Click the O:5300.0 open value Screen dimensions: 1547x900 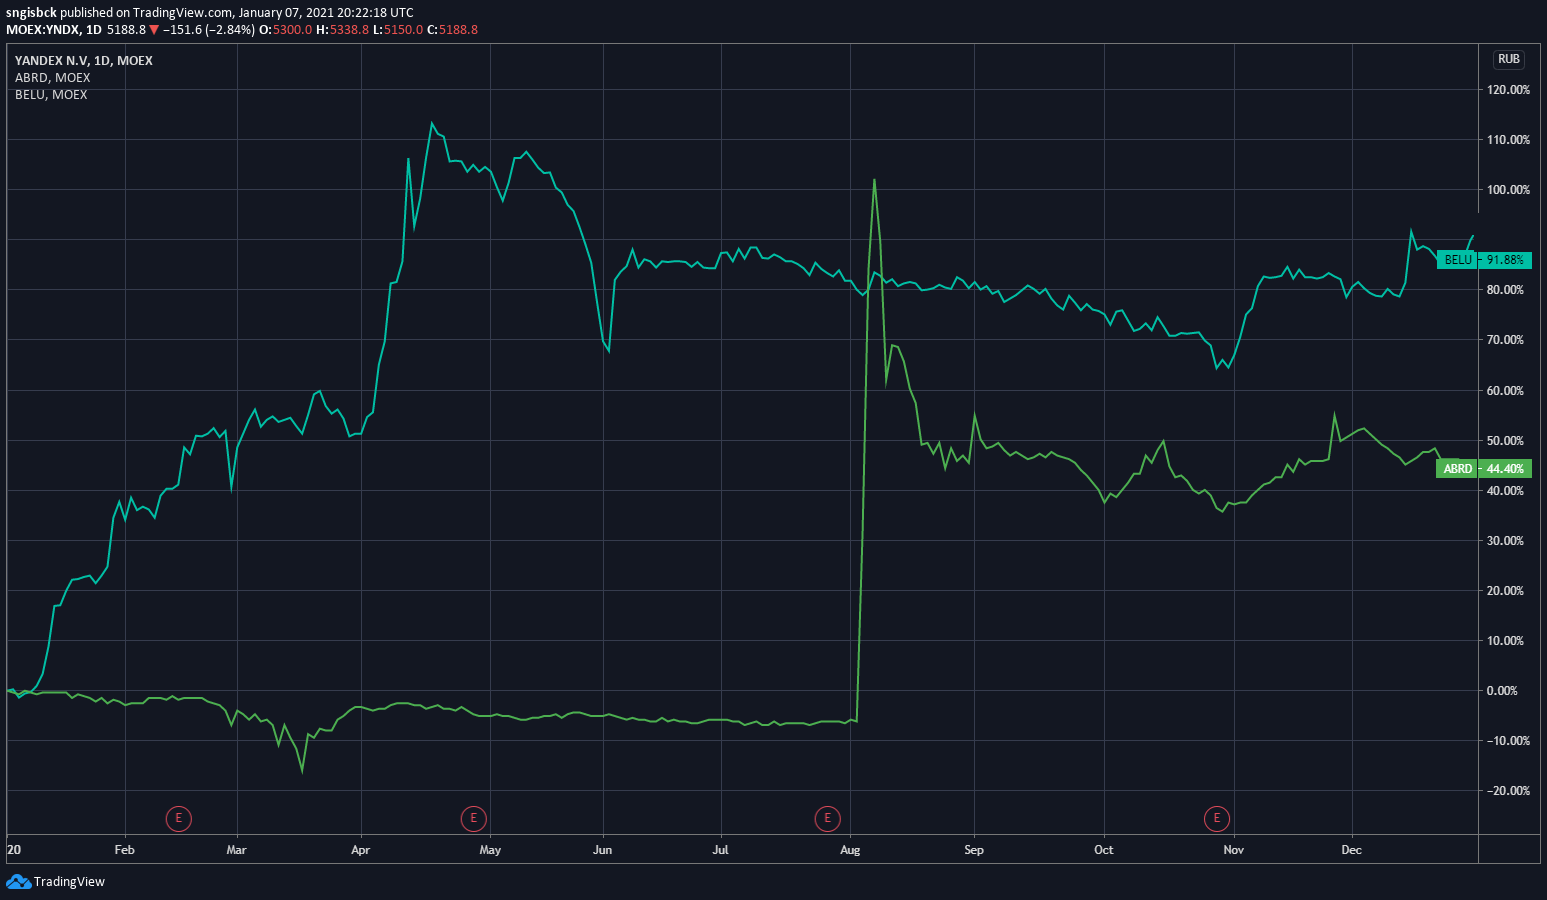point(286,30)
